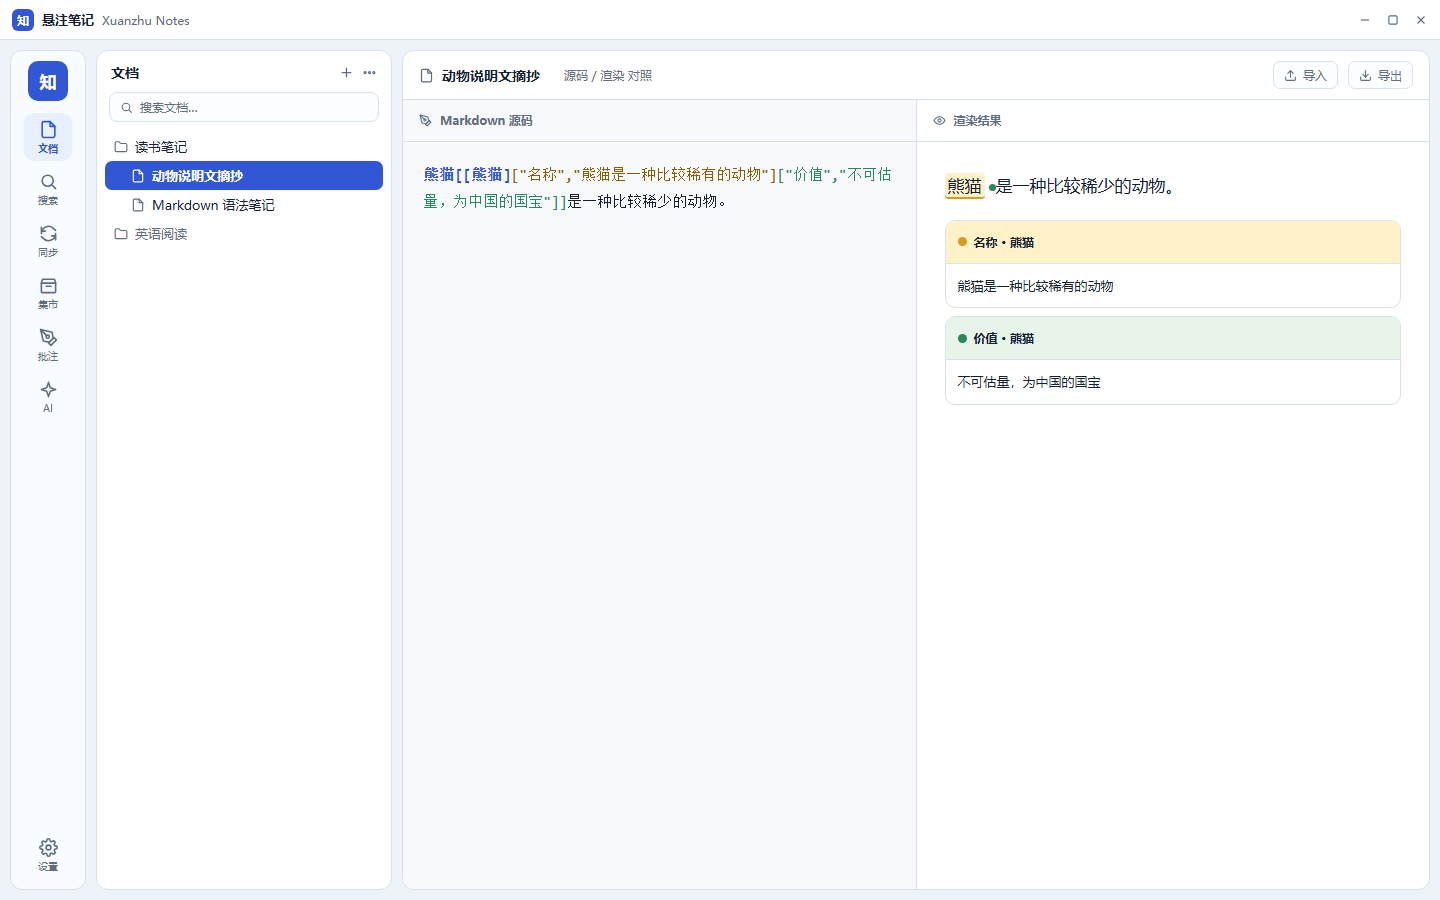
Task: Click the text 不可估量，为中国的国宝 in card
Action: tap(1029, 382)
